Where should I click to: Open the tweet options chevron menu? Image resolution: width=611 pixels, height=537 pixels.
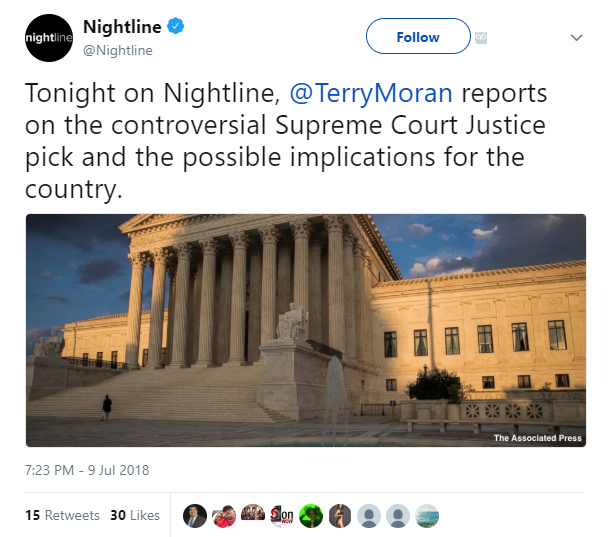pos(576,37)
